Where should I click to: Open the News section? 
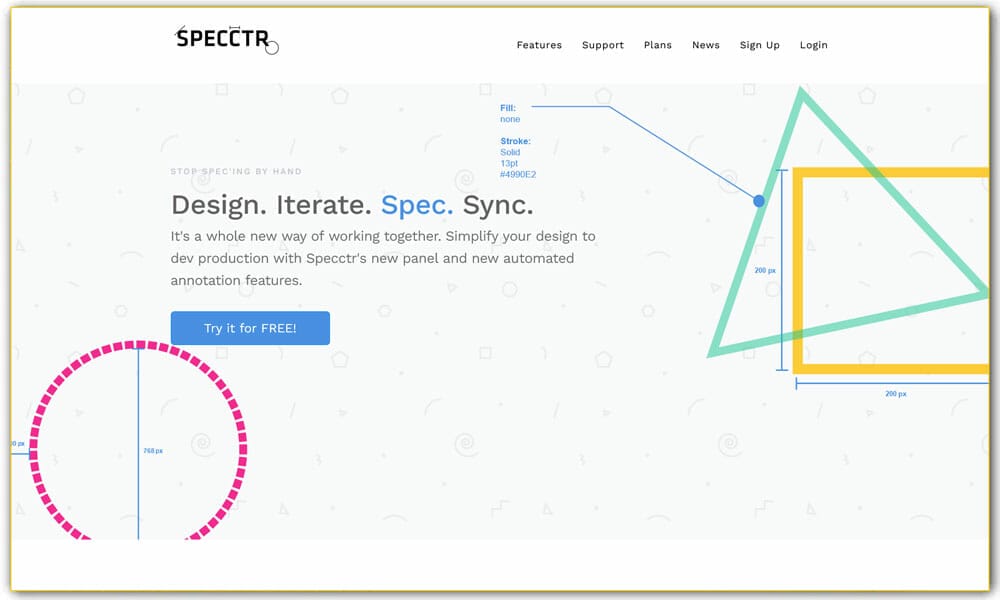[x=706, y=45]
